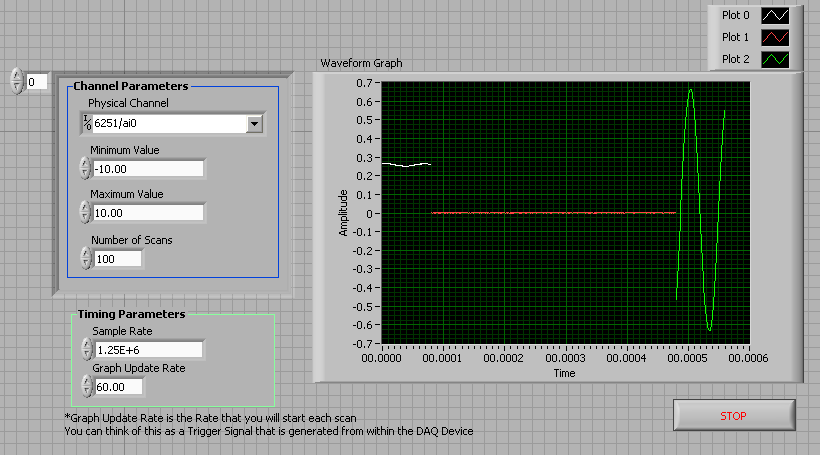
Task: Click the Maximum Value field showing 10.00
Action: [x=148, y=212]
